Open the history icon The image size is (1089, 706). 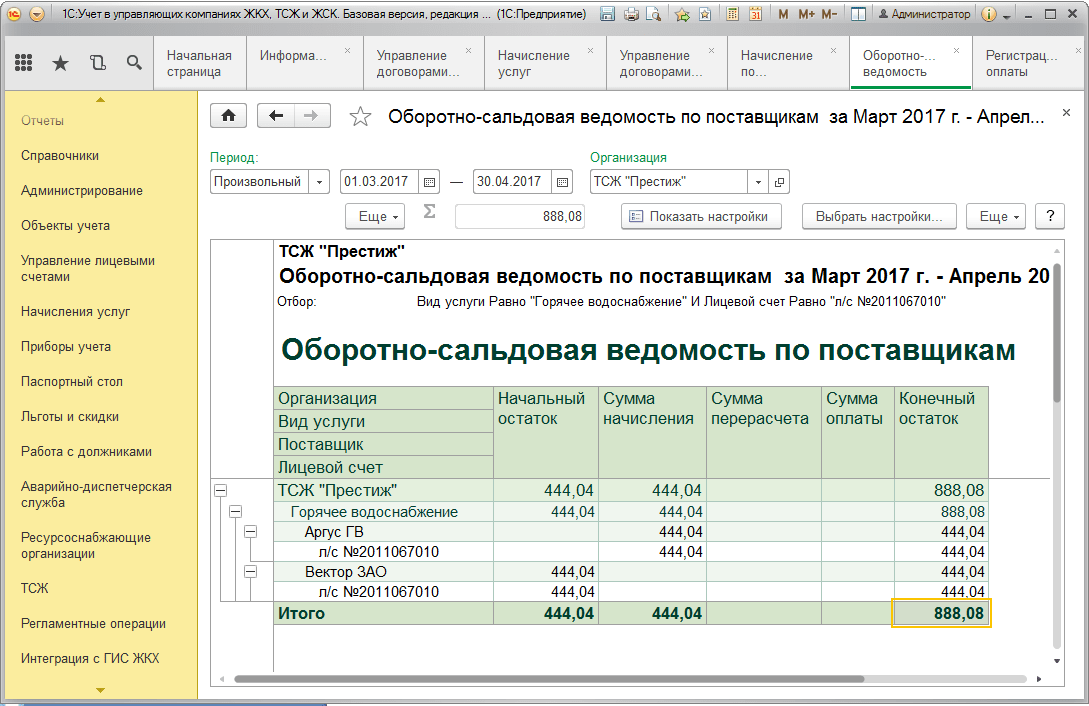(x=98, y=63)
